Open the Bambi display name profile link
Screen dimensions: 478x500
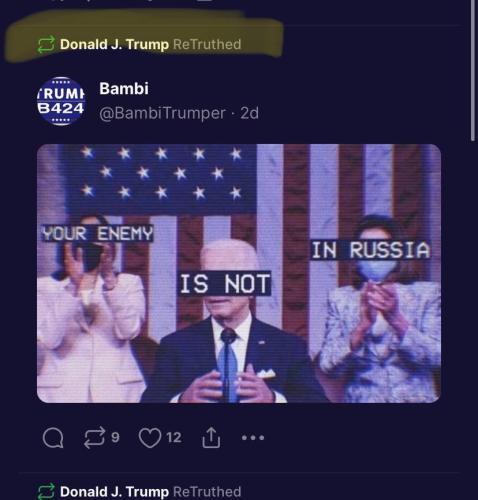point(124,89)
